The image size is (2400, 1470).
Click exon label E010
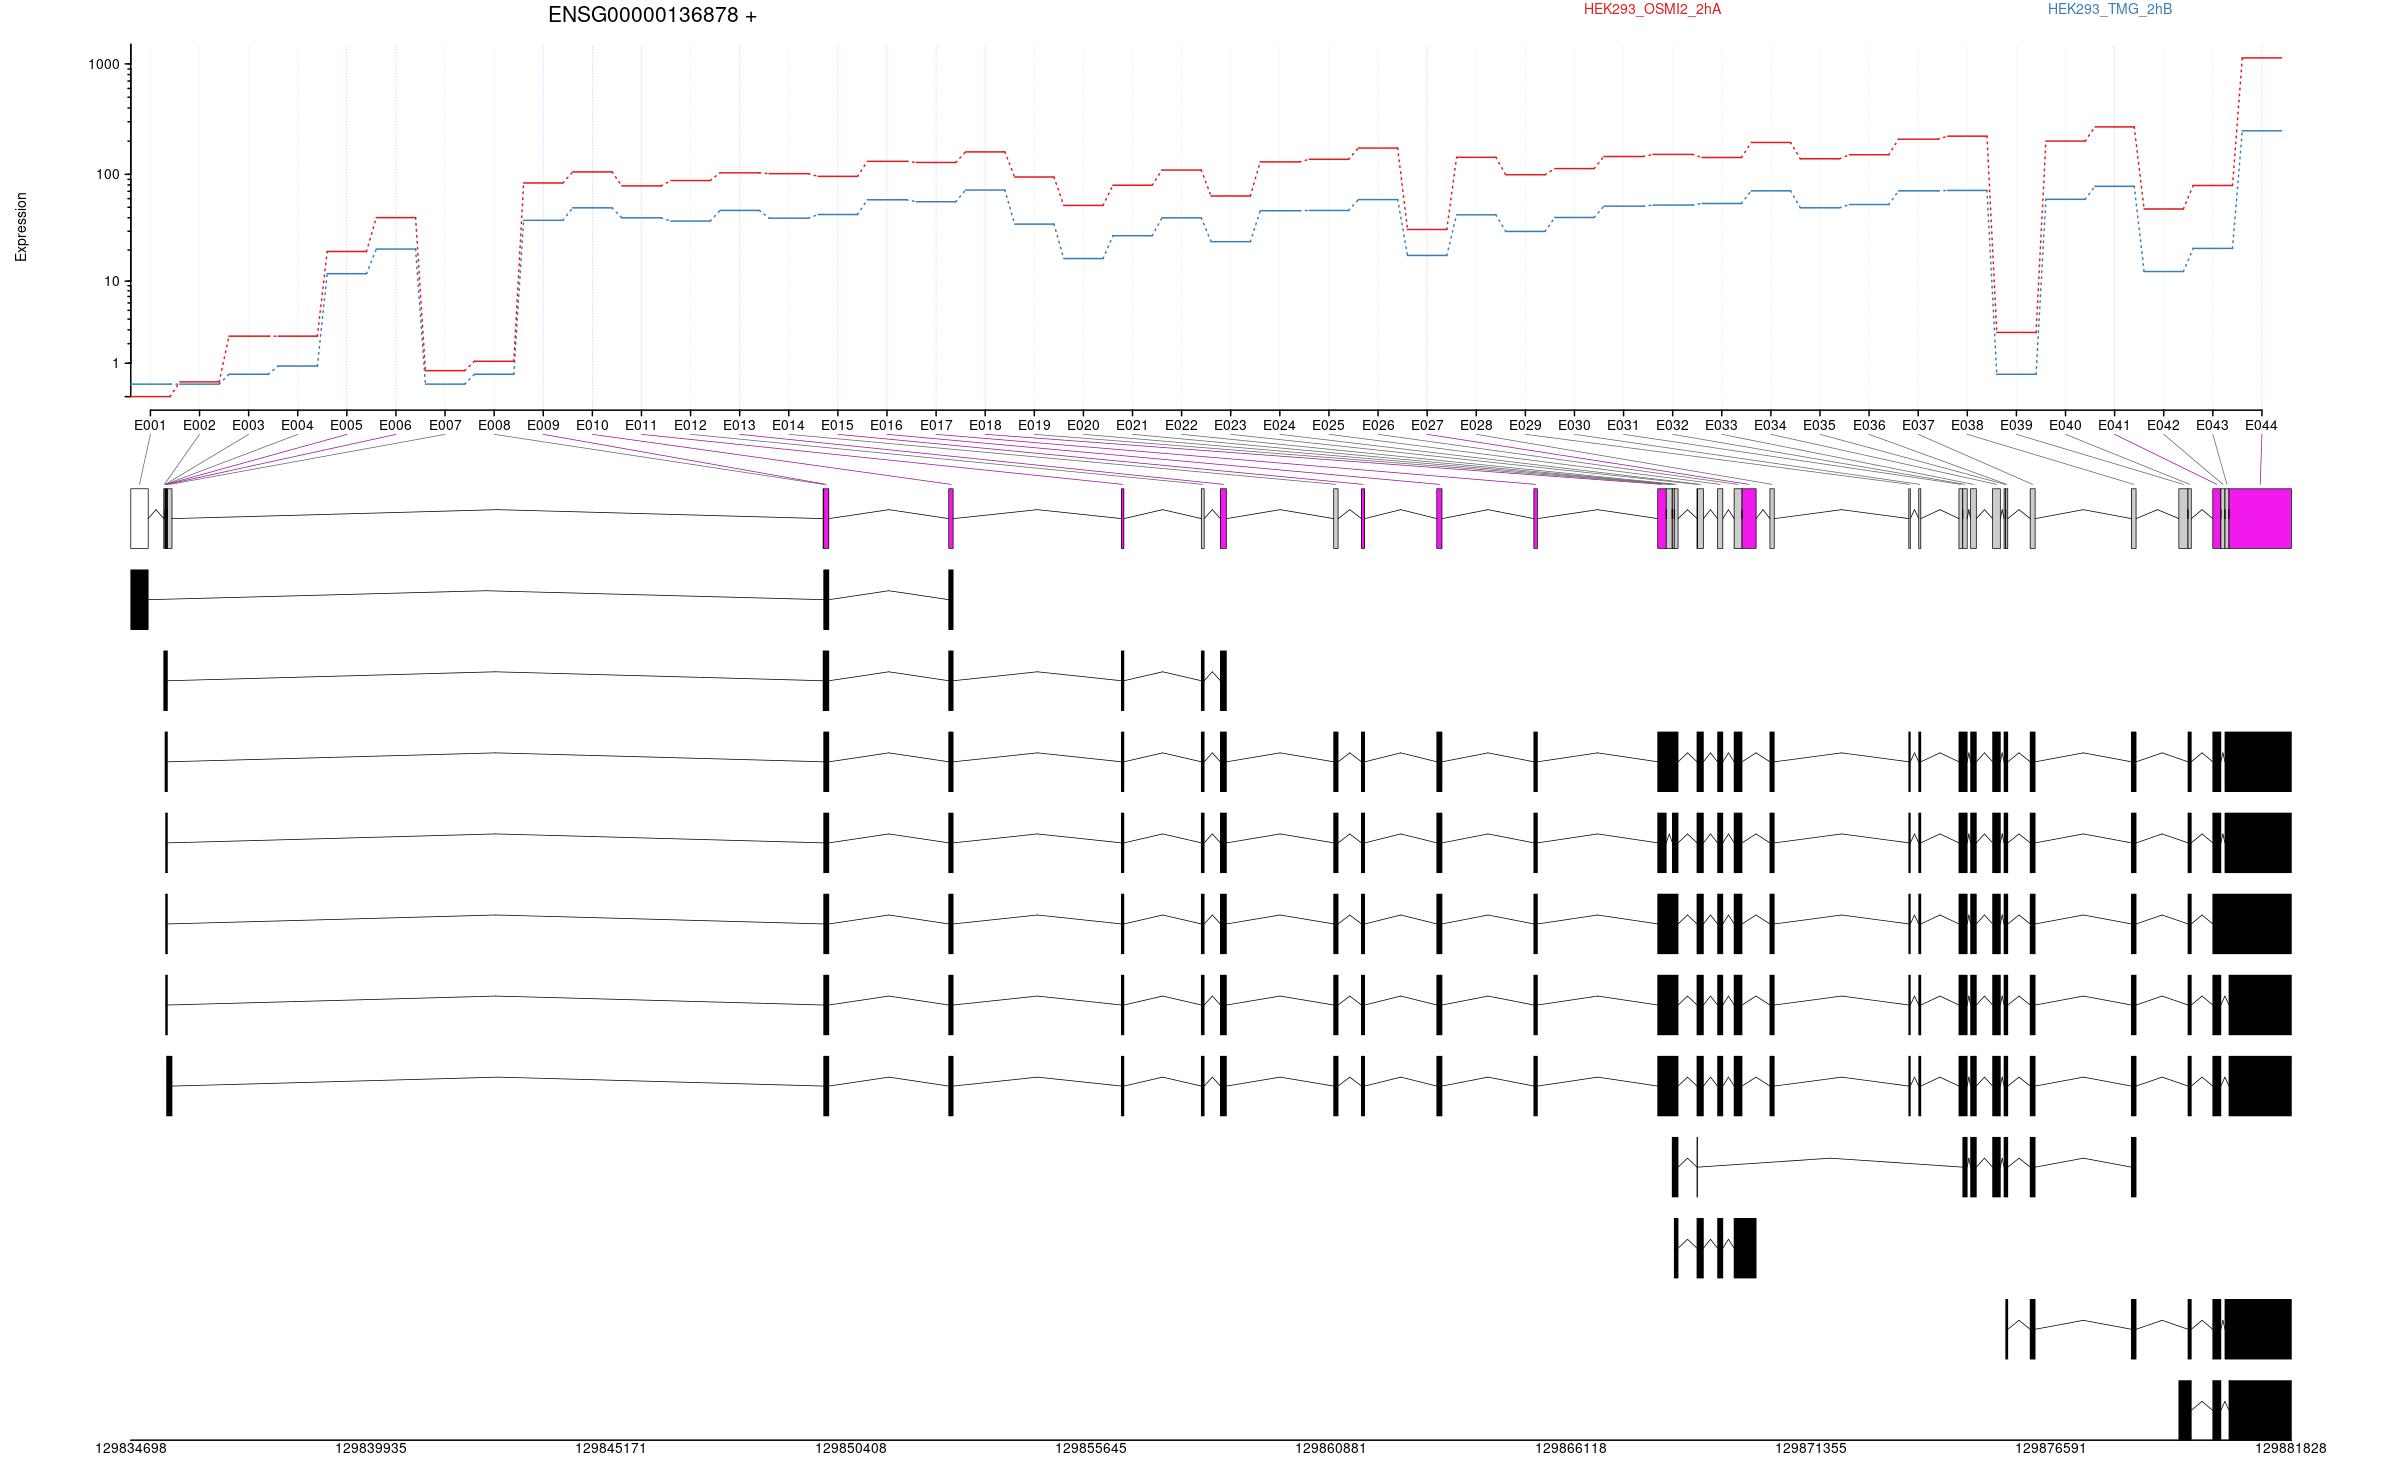592,425
